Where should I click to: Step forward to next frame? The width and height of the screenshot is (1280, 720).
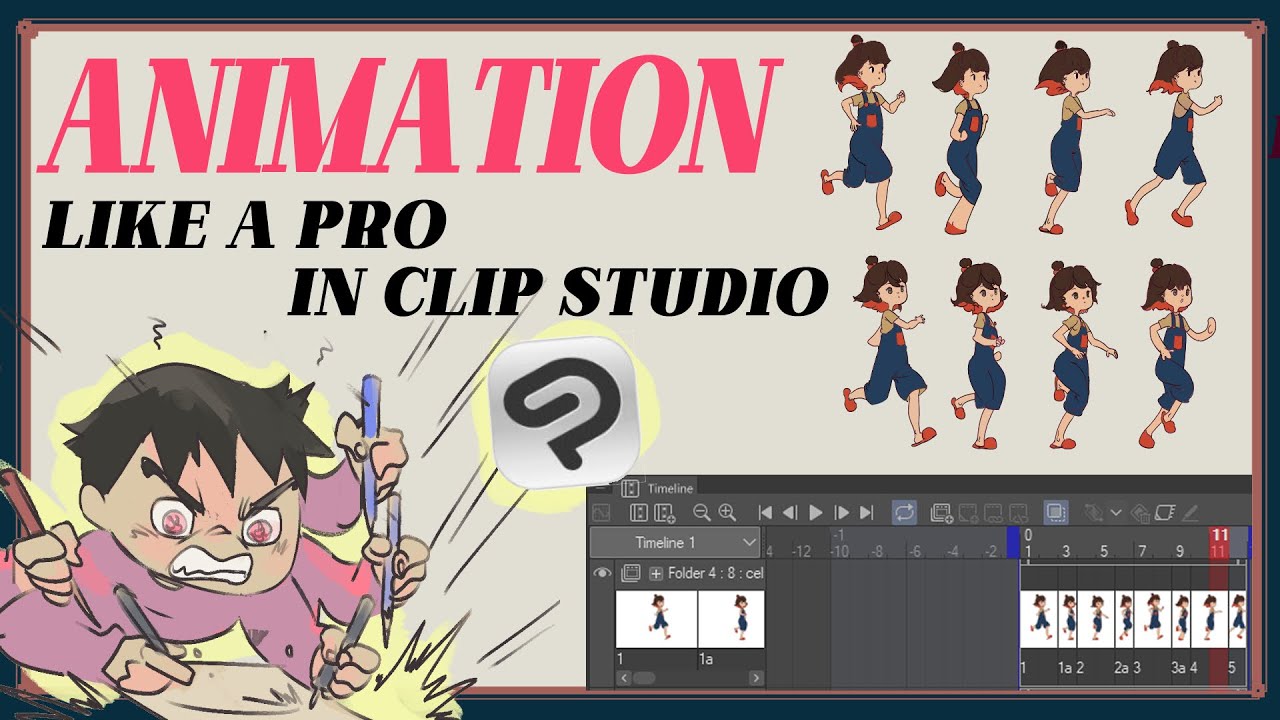click(x=841, y=513)
